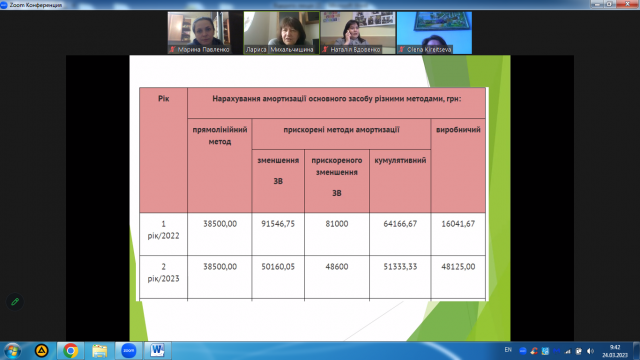640x360 pixels.
Task: Click the value 48600
Action: [x=337, y=267]
